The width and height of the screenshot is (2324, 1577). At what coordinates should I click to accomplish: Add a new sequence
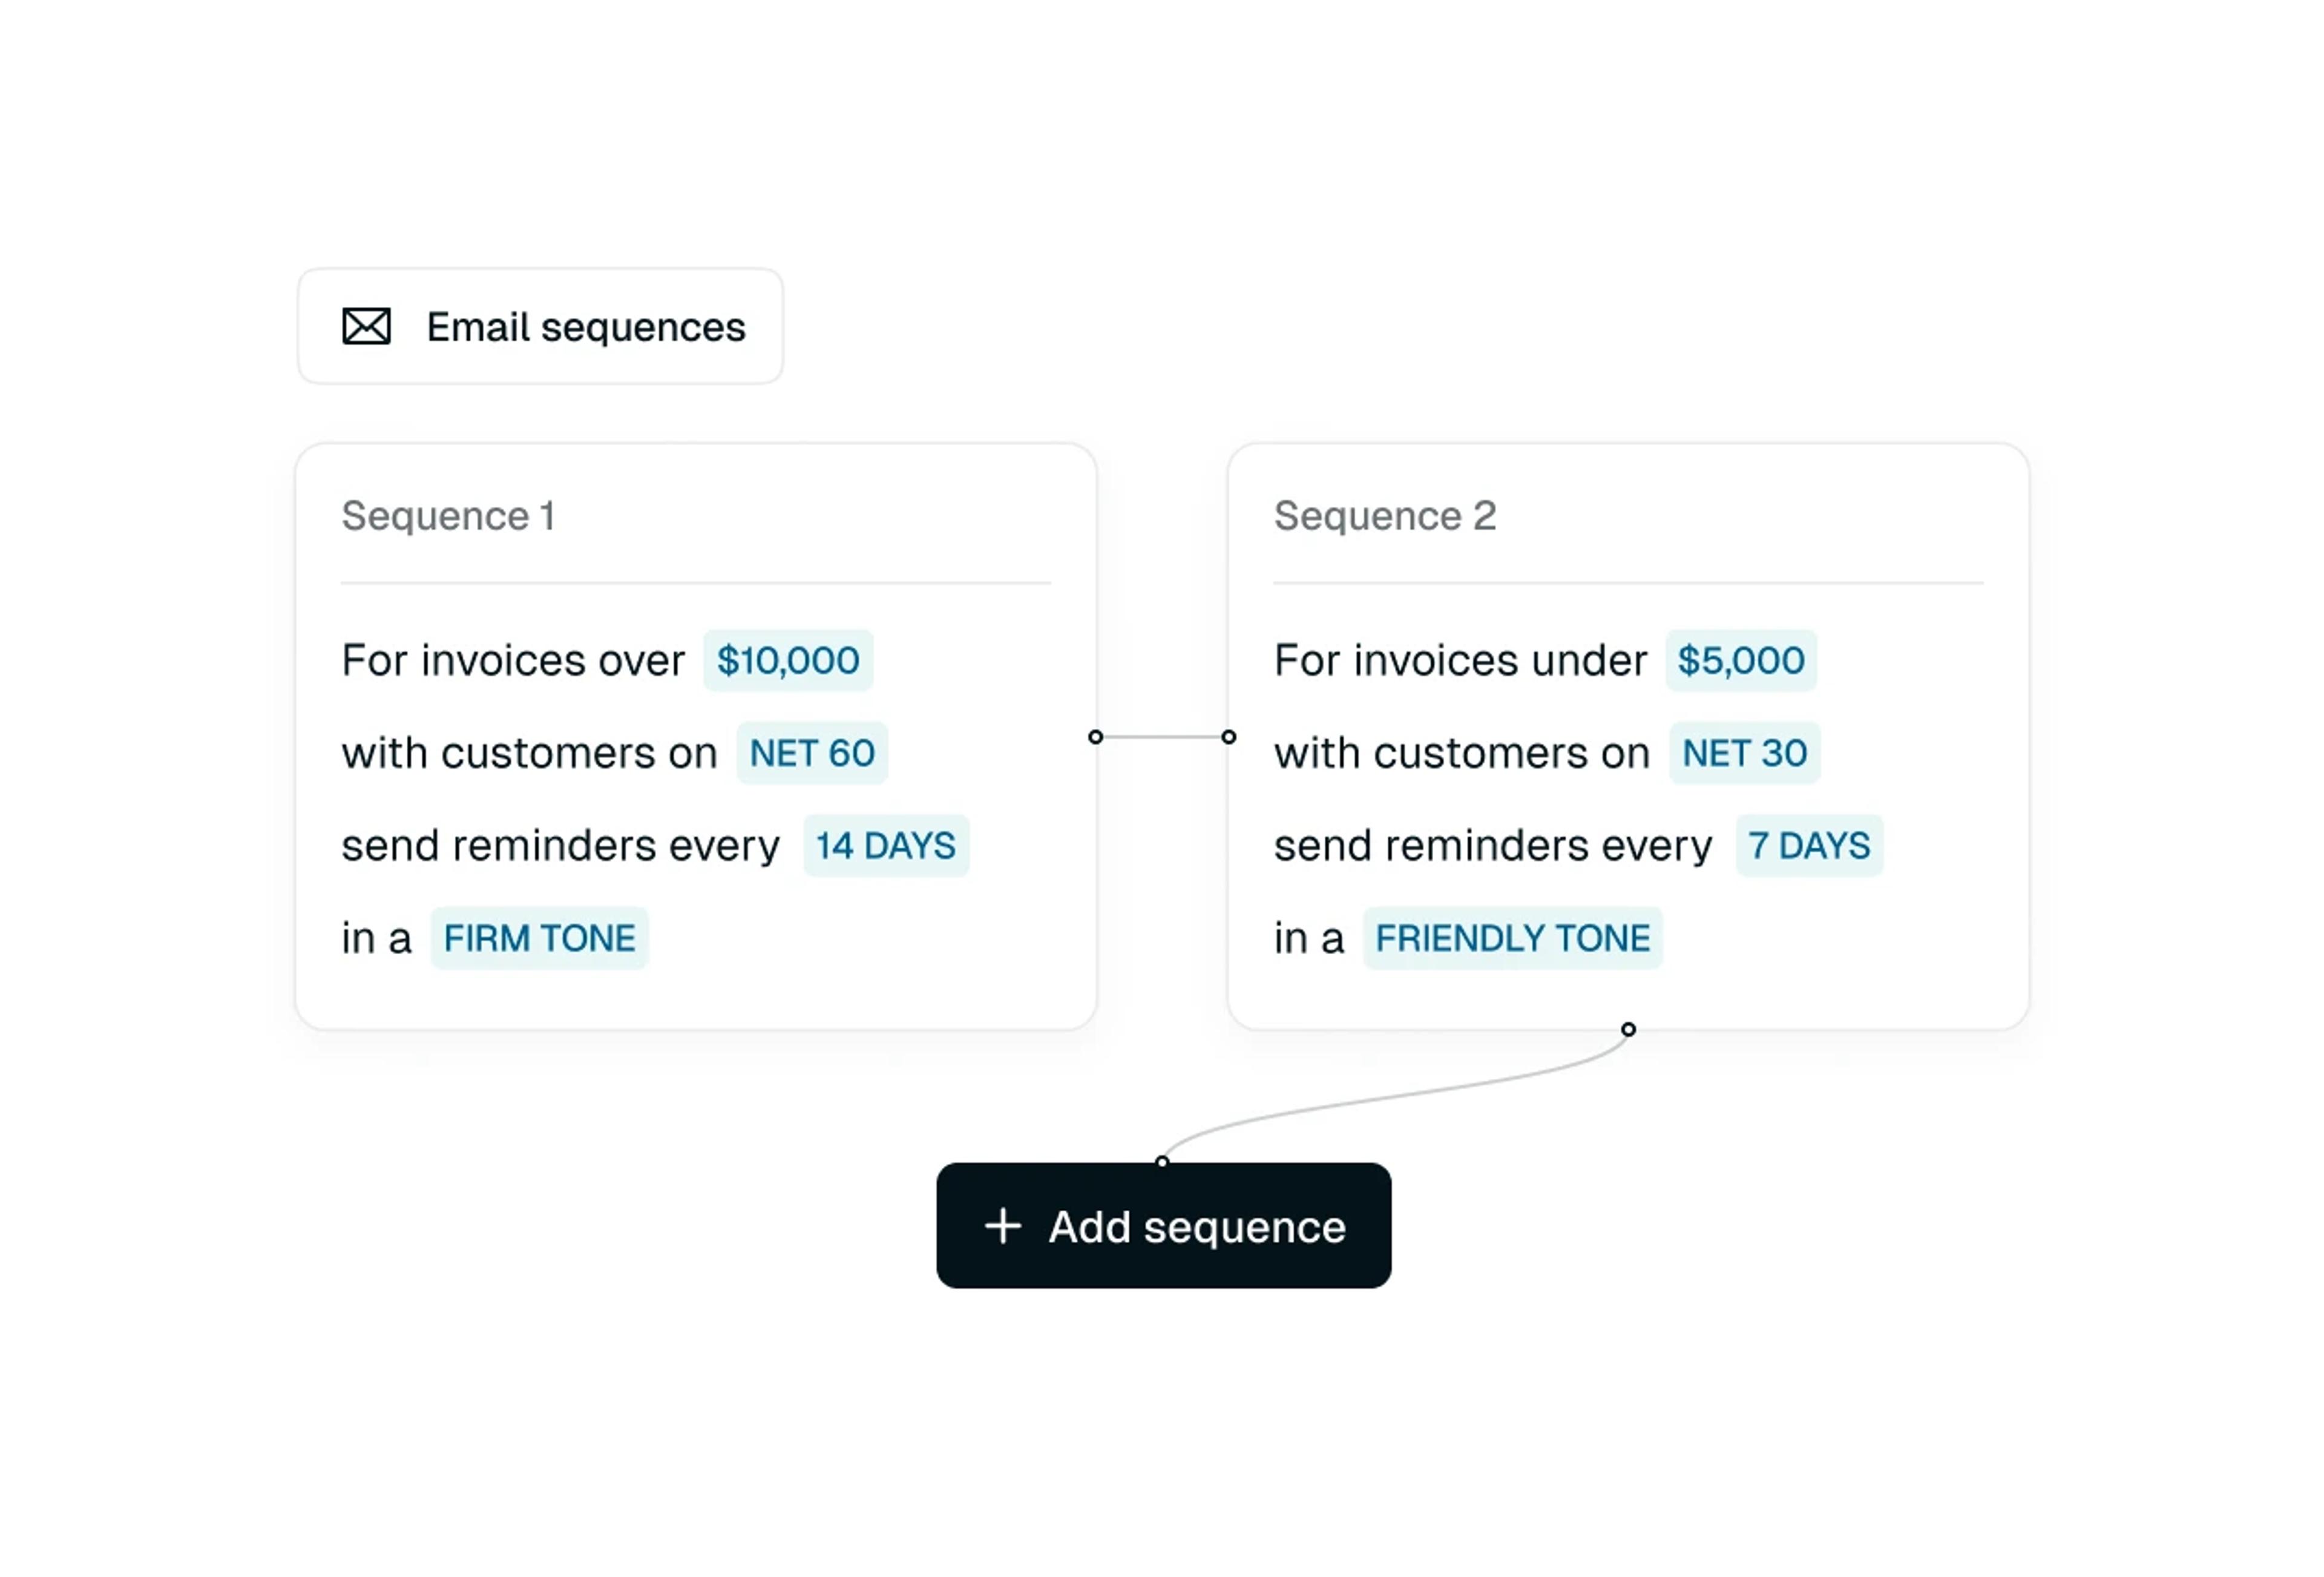pos(1164,1225)
